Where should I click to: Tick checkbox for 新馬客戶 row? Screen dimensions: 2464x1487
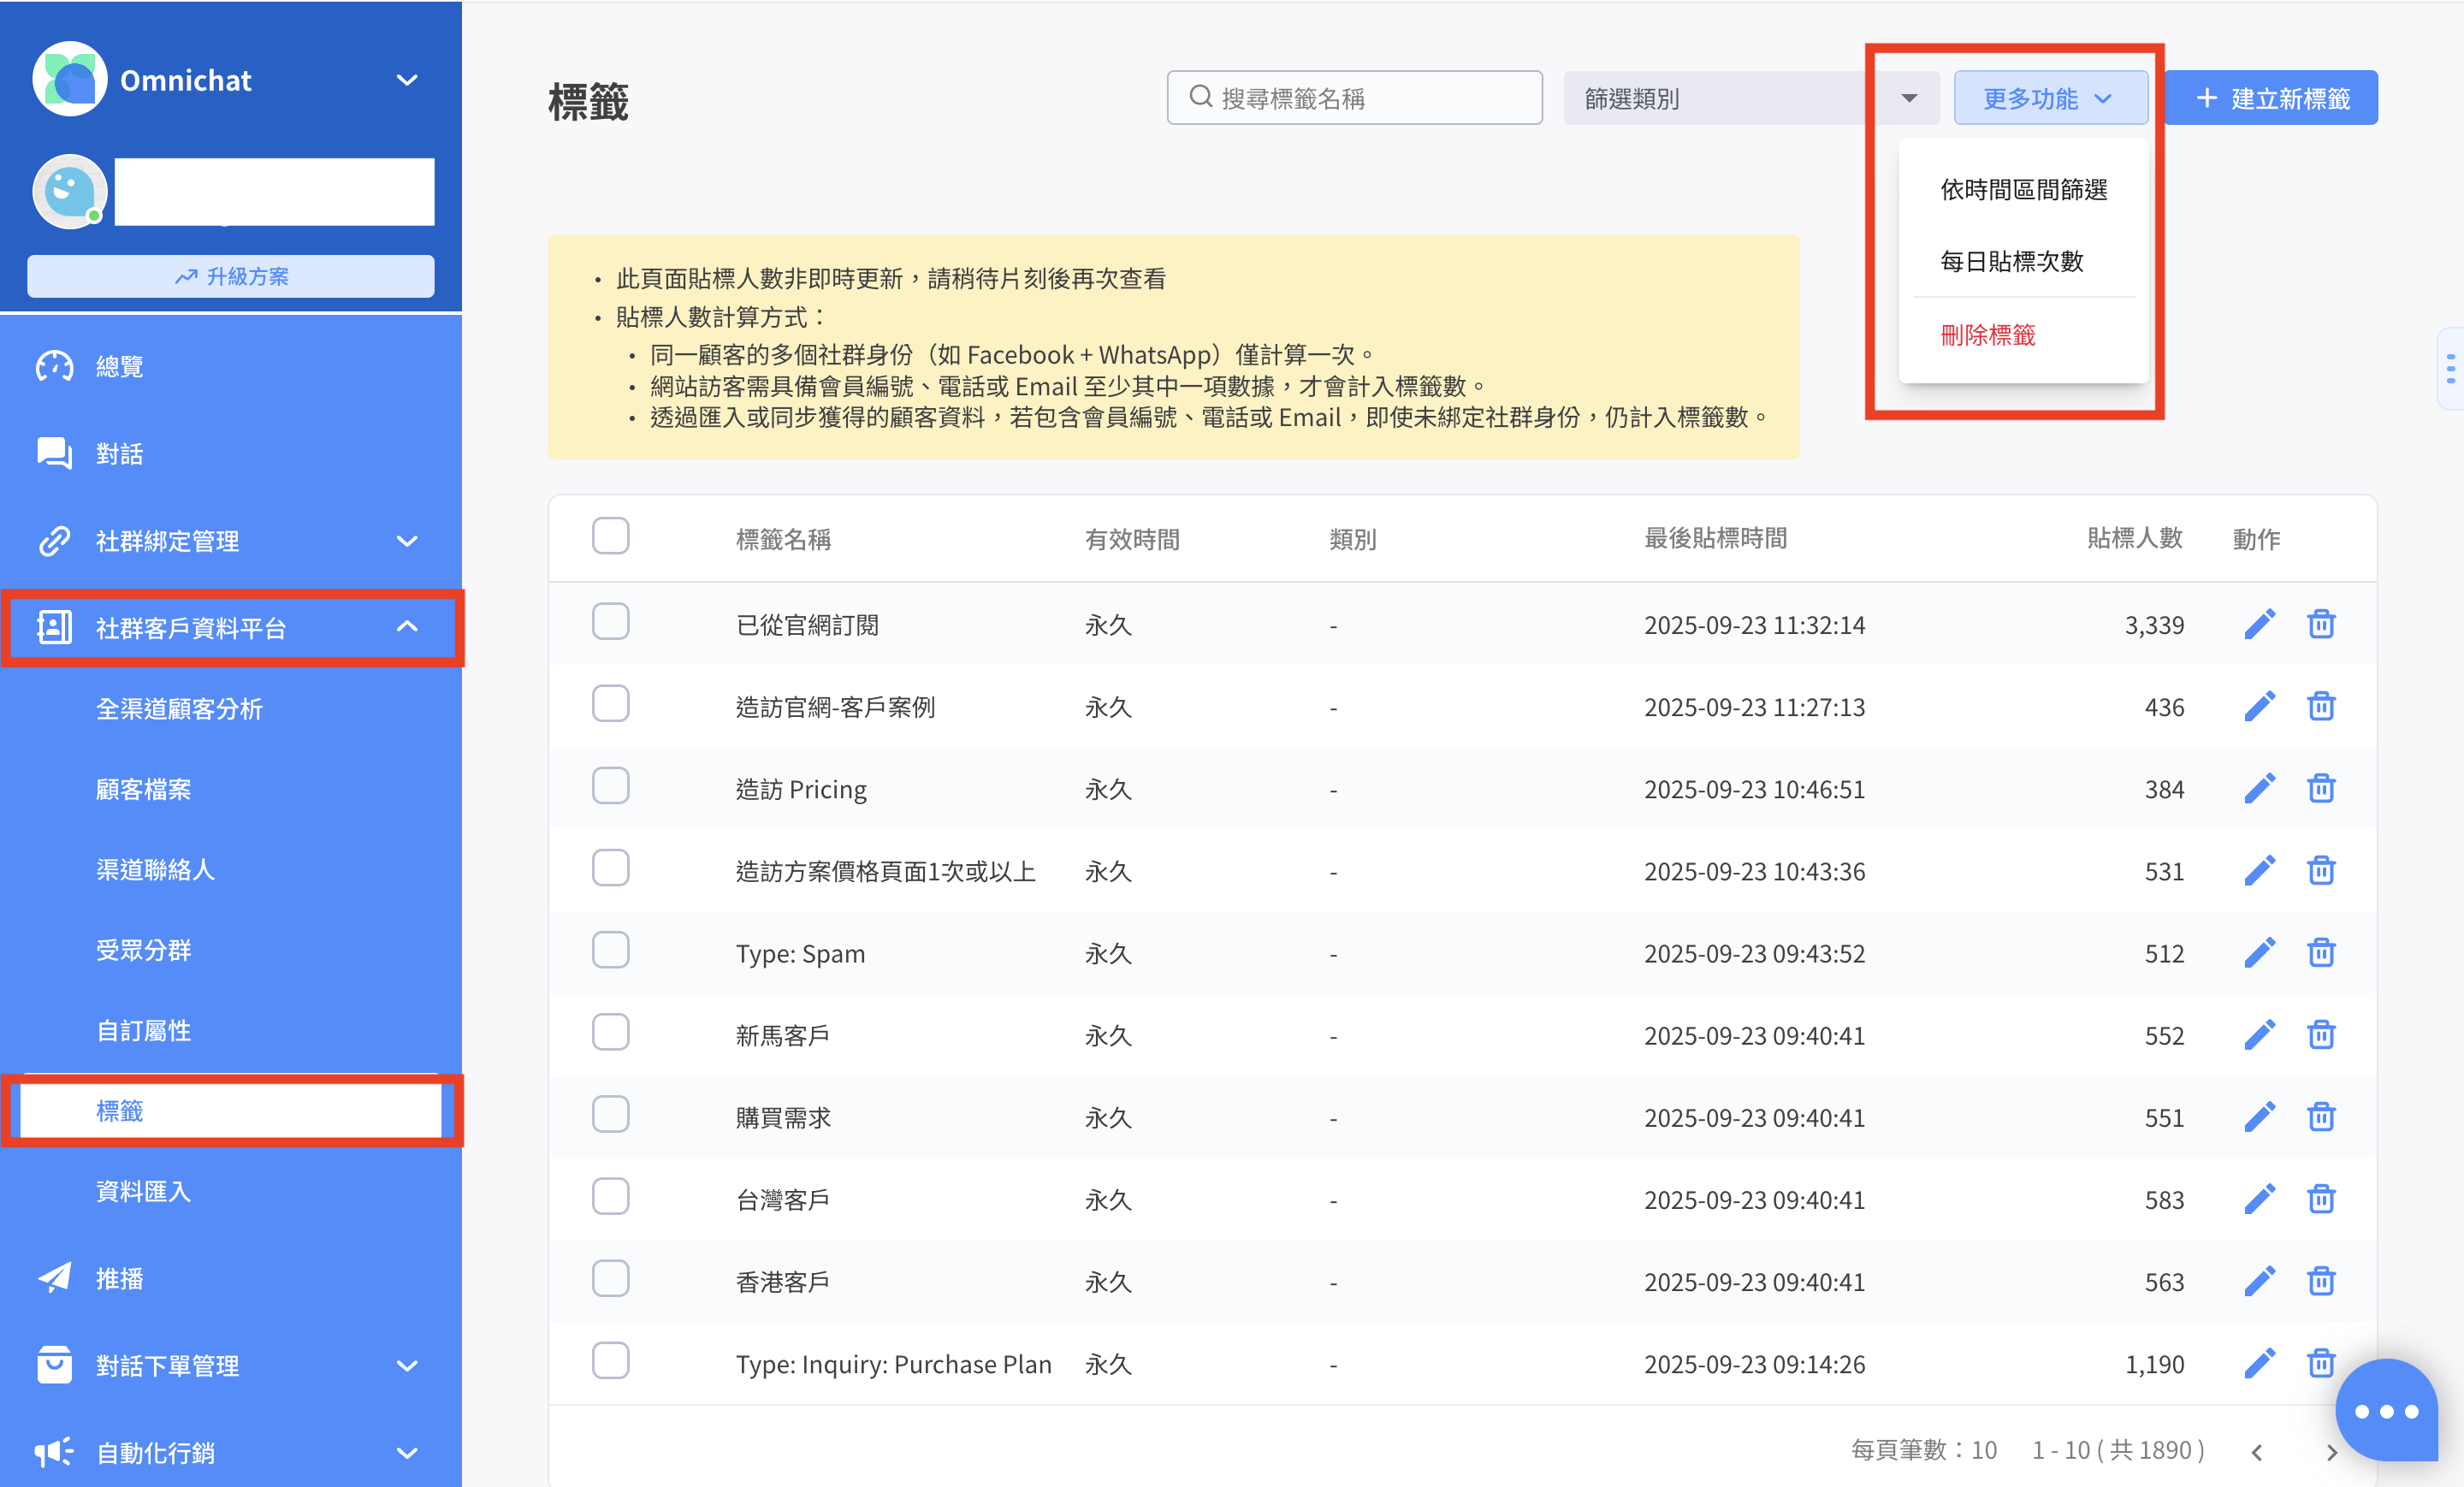pyautogui.click(x=610, y=1032)
